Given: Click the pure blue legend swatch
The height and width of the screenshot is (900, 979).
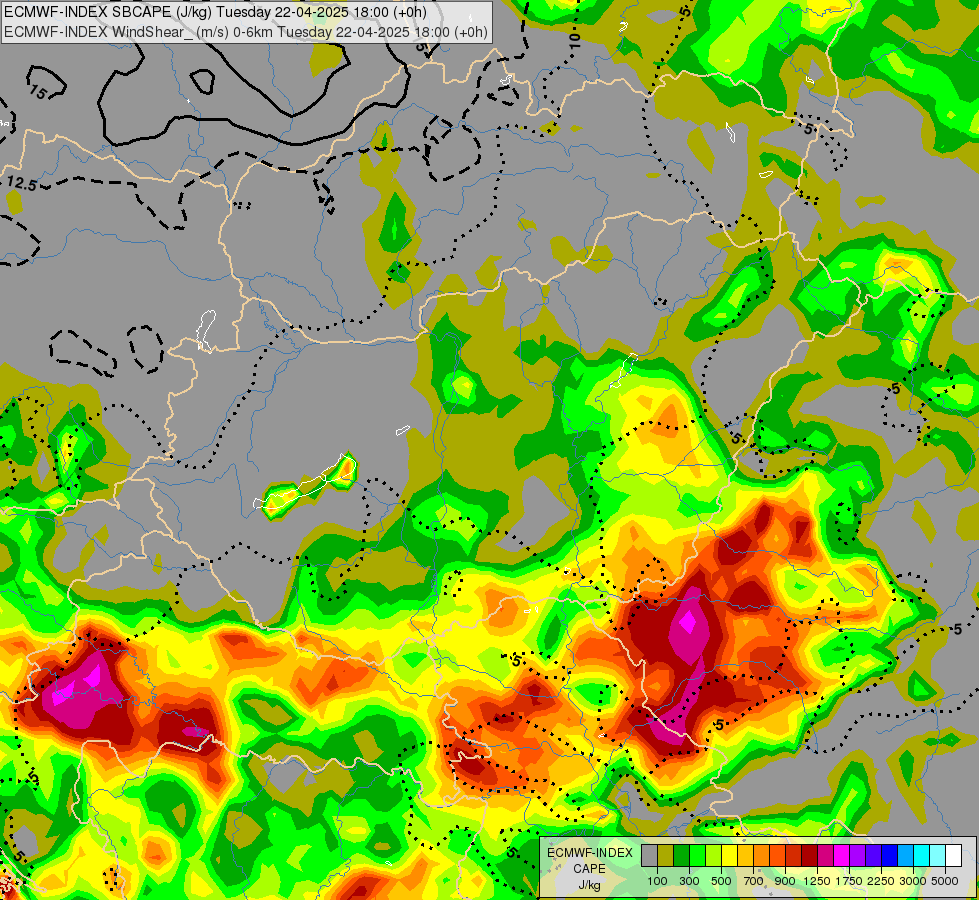Looking at the screenshot, I should pyautogui.click(x=890, y=855).
